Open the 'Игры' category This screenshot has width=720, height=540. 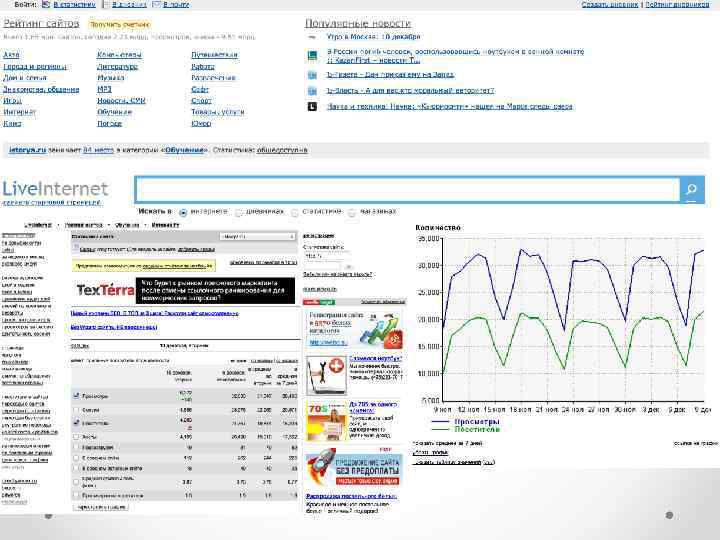point(12,101)
